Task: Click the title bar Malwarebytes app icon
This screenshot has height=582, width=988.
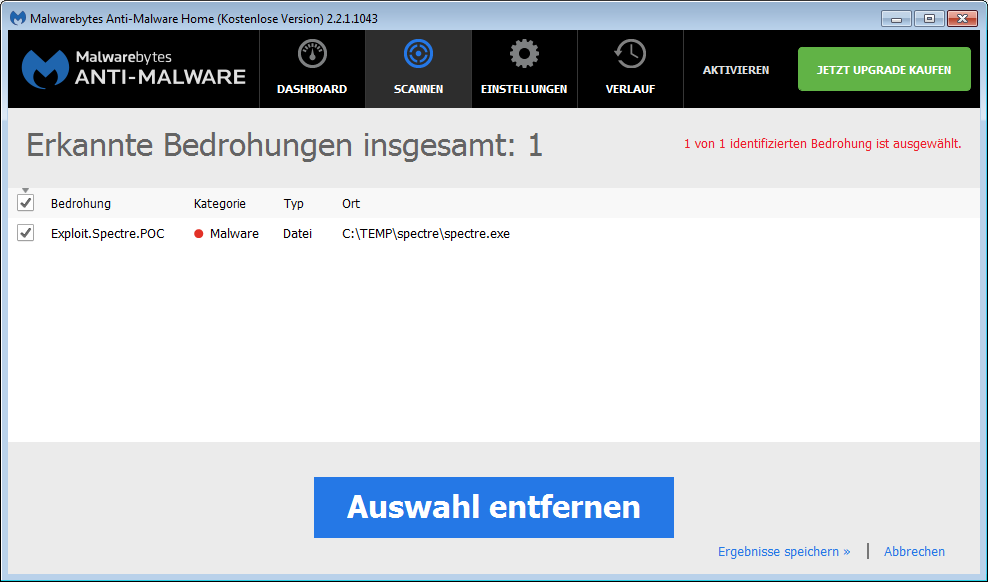Action: (18, 18)
